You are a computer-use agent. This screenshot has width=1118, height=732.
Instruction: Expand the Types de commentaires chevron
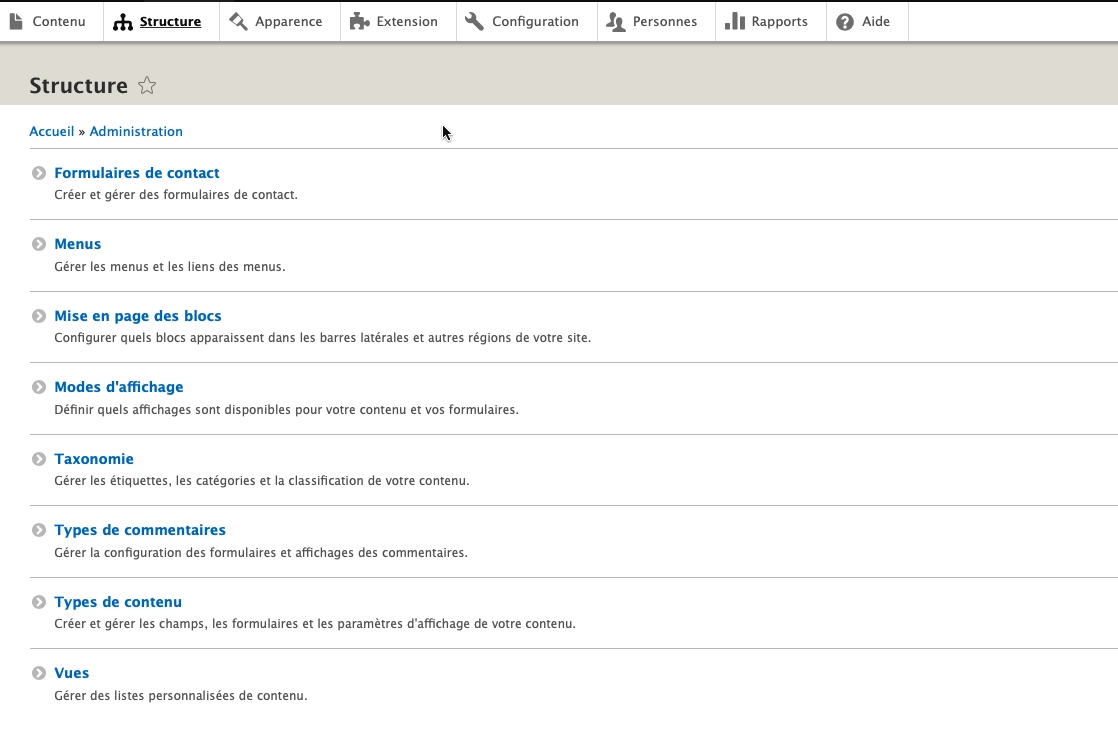pyautogui.click(x=38, y=529)
